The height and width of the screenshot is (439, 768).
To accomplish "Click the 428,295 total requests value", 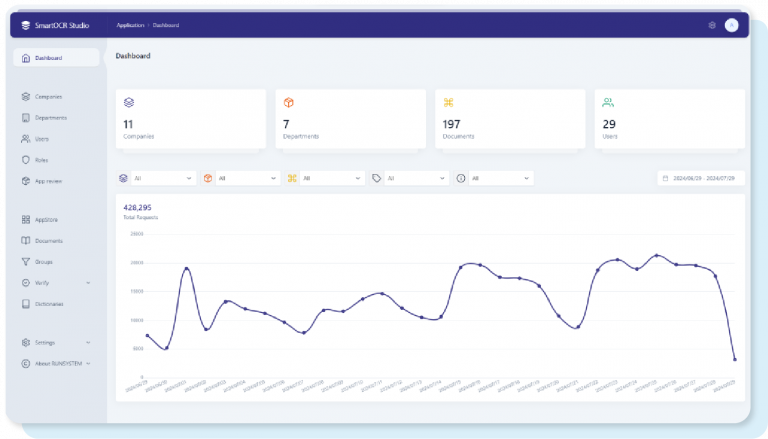I will pyautogui.click(x=137, y=208).
